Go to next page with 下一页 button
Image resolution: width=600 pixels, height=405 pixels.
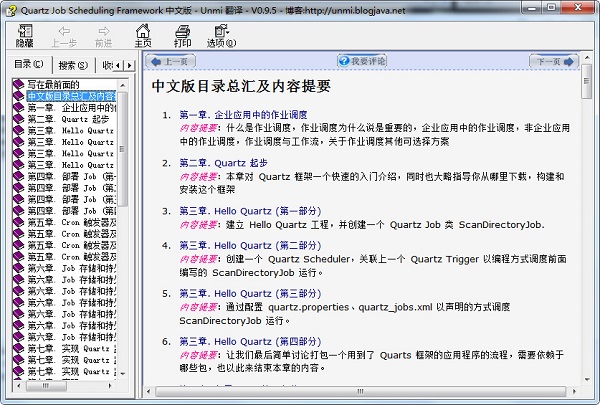(554, 61)
